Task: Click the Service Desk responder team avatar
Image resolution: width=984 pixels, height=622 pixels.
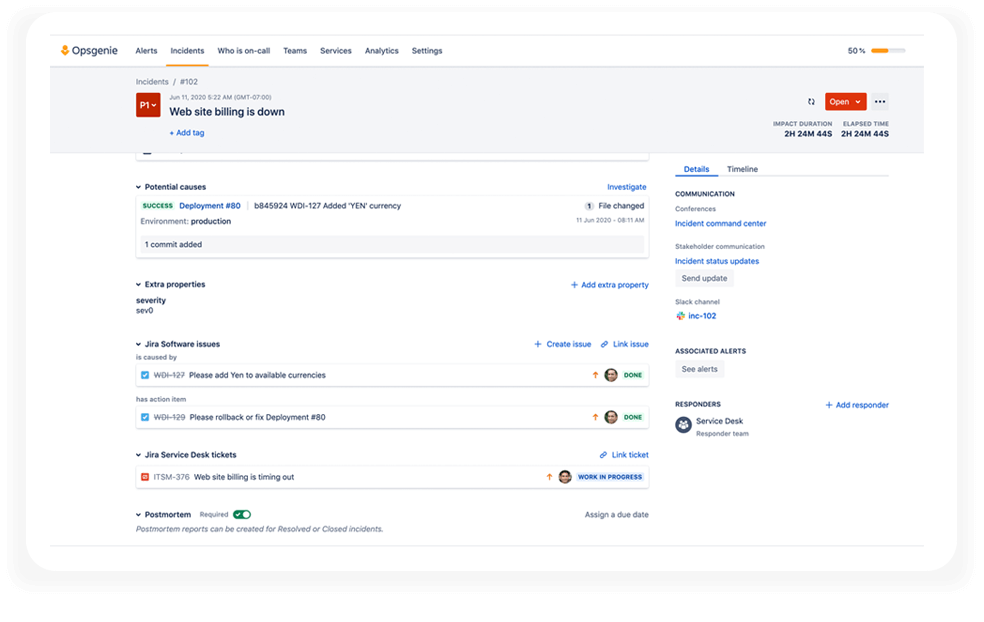Action: (682, 424)
